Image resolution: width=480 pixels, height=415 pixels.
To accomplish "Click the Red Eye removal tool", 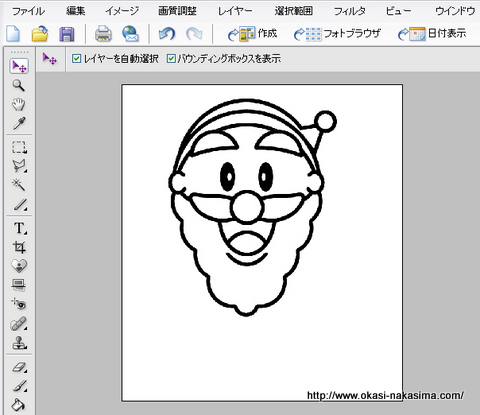I will coord(19,304).
